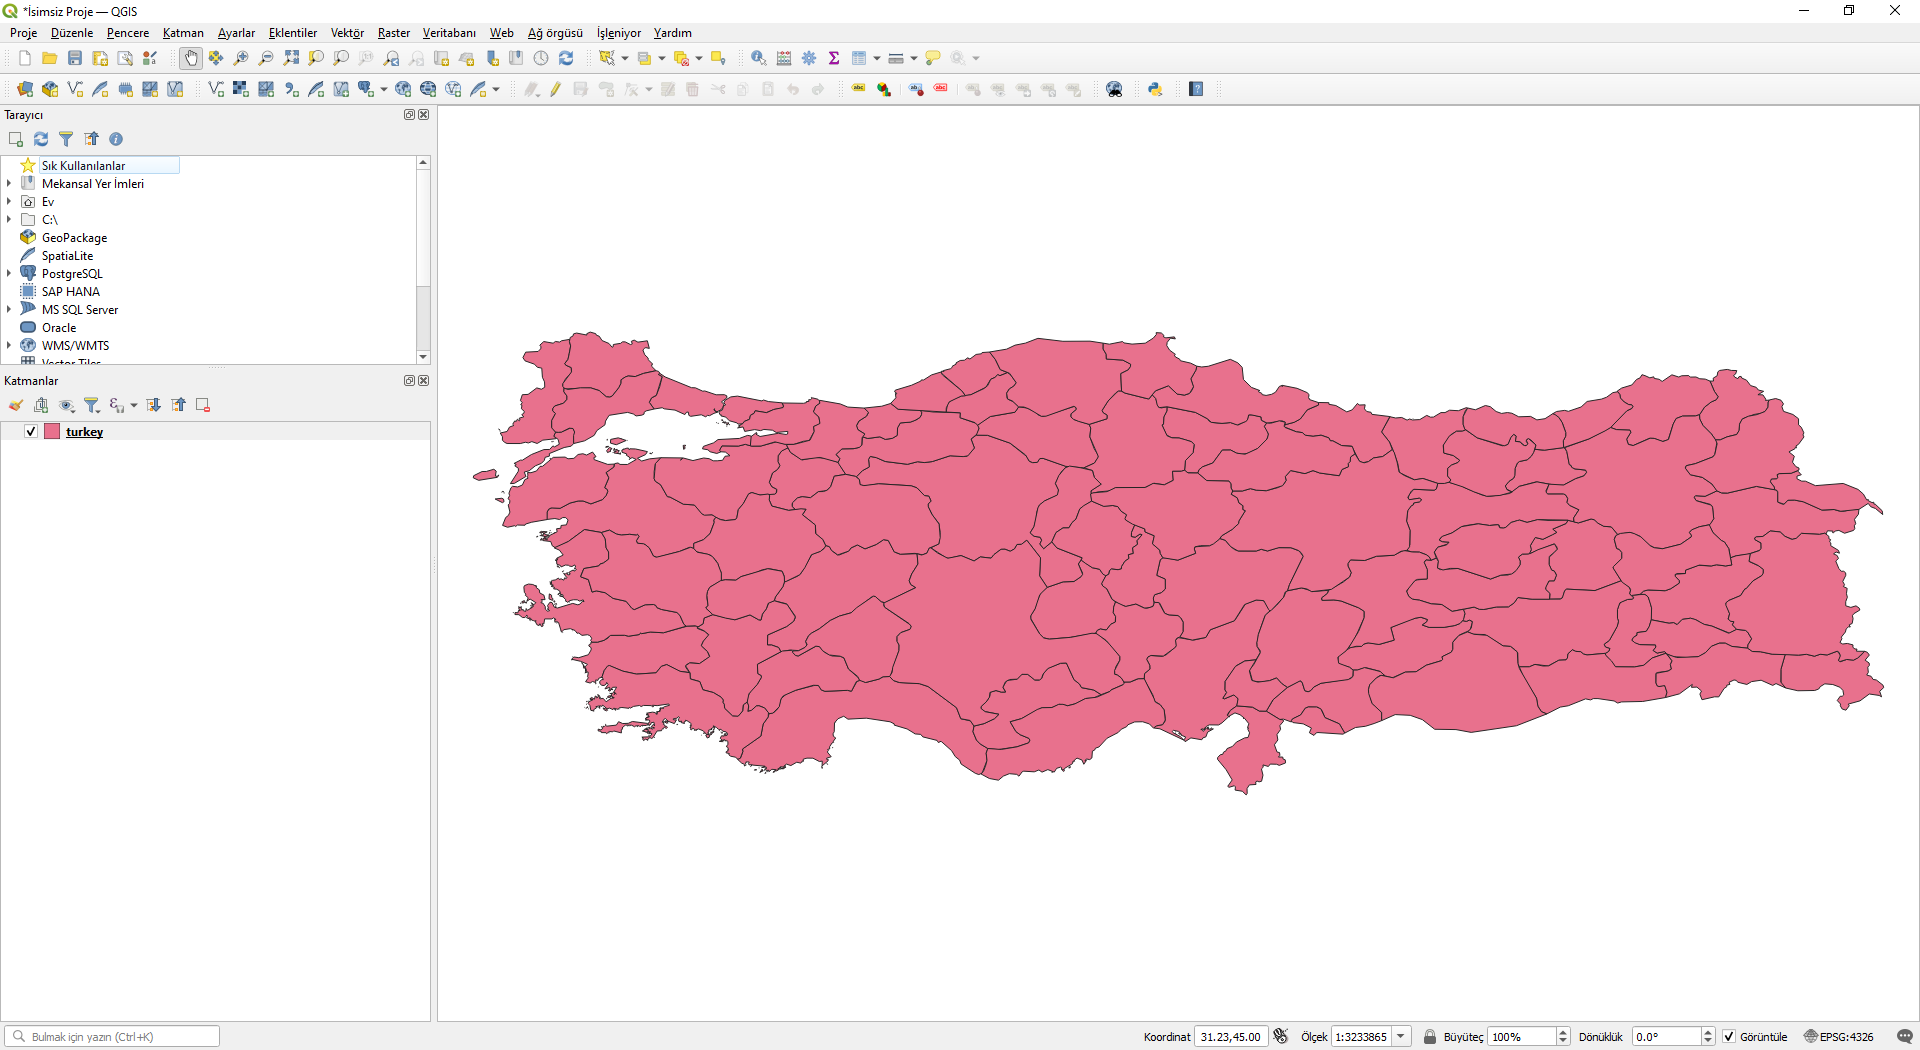Open project using the folder icon
1920x1050 pixels.
click(x=49, y=58)
